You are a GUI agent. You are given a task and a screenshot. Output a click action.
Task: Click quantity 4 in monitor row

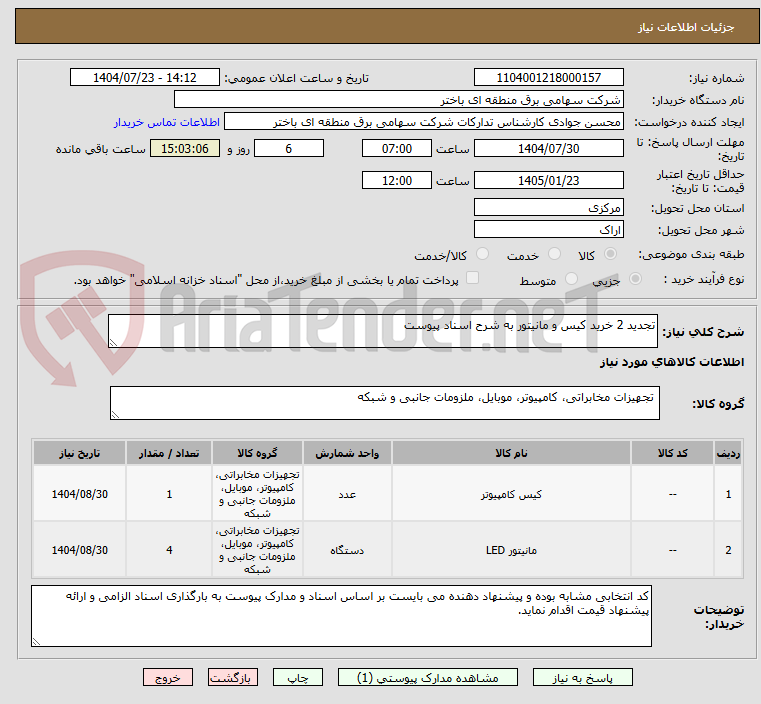coord(169,550)
